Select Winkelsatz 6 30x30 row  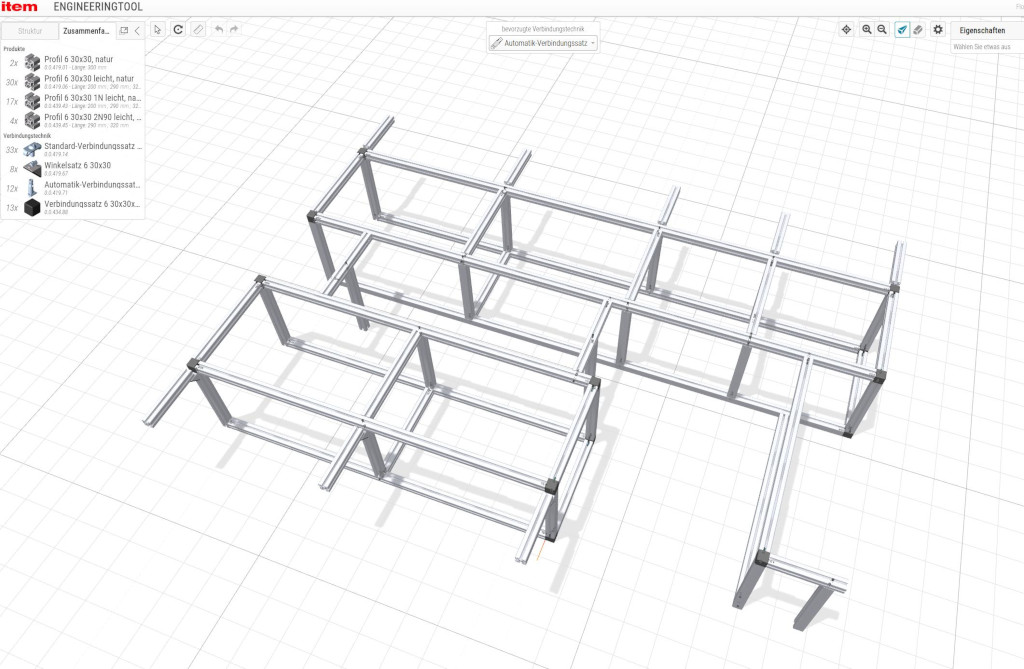(72, 169)
